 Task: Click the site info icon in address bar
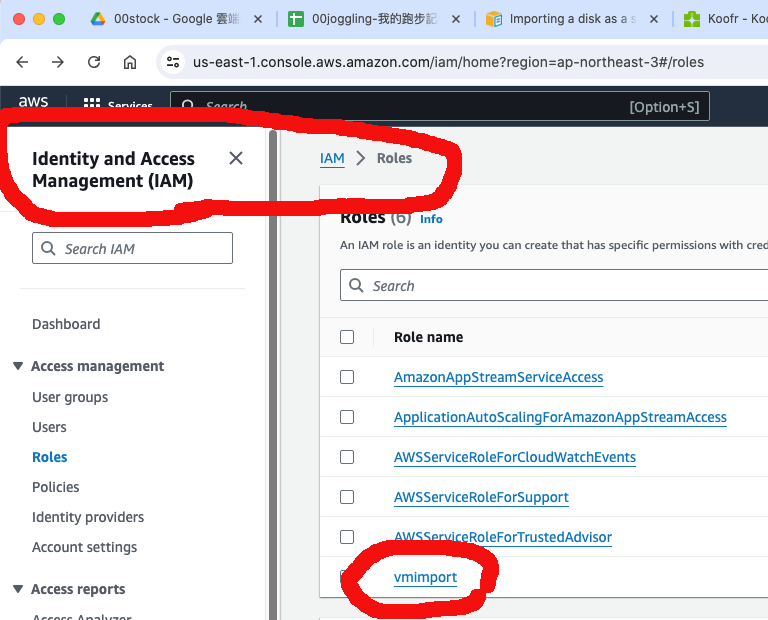tap(173, 62)
